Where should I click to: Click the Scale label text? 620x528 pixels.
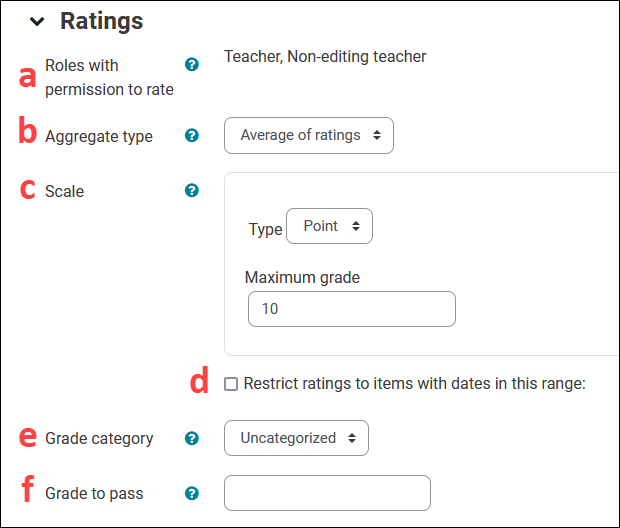[x=65, y=191]
